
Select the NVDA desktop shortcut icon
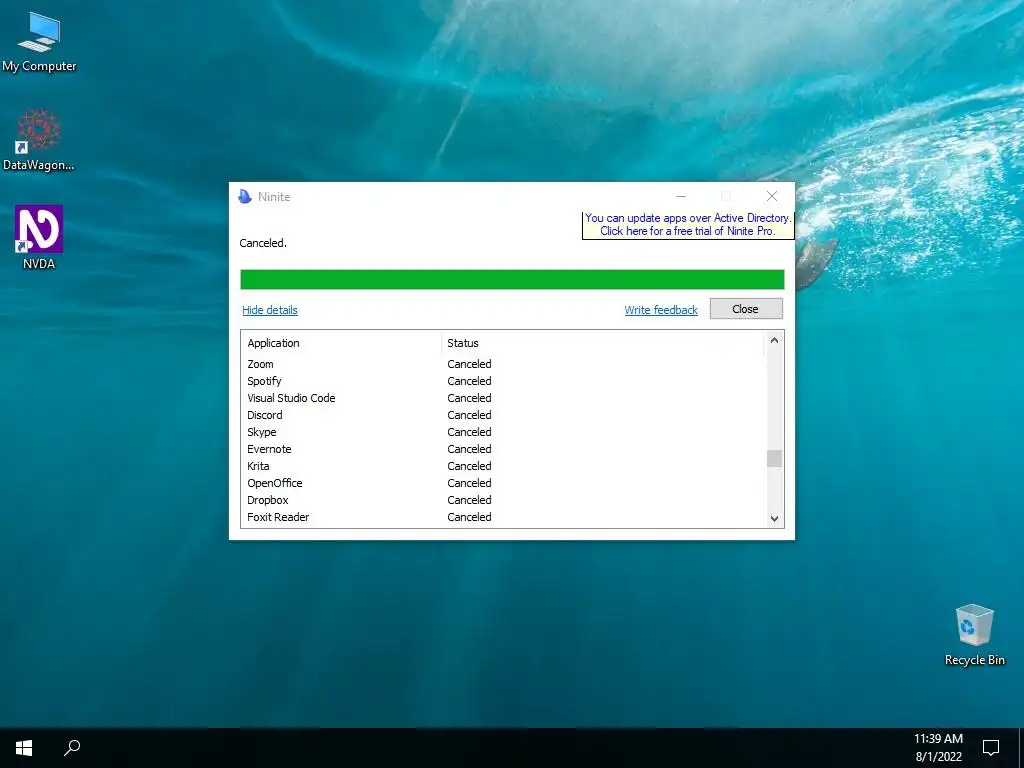click(x=39, y=238)
